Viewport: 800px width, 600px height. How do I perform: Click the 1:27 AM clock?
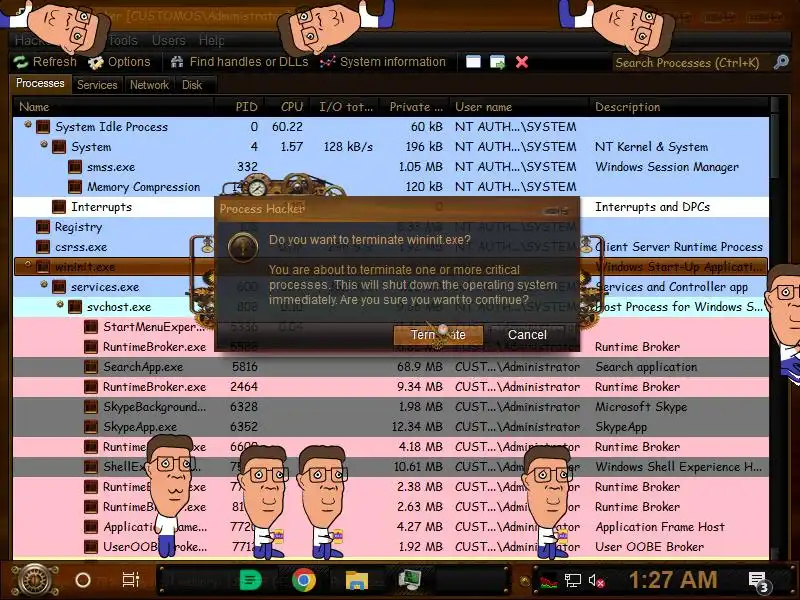pos(672,580)
